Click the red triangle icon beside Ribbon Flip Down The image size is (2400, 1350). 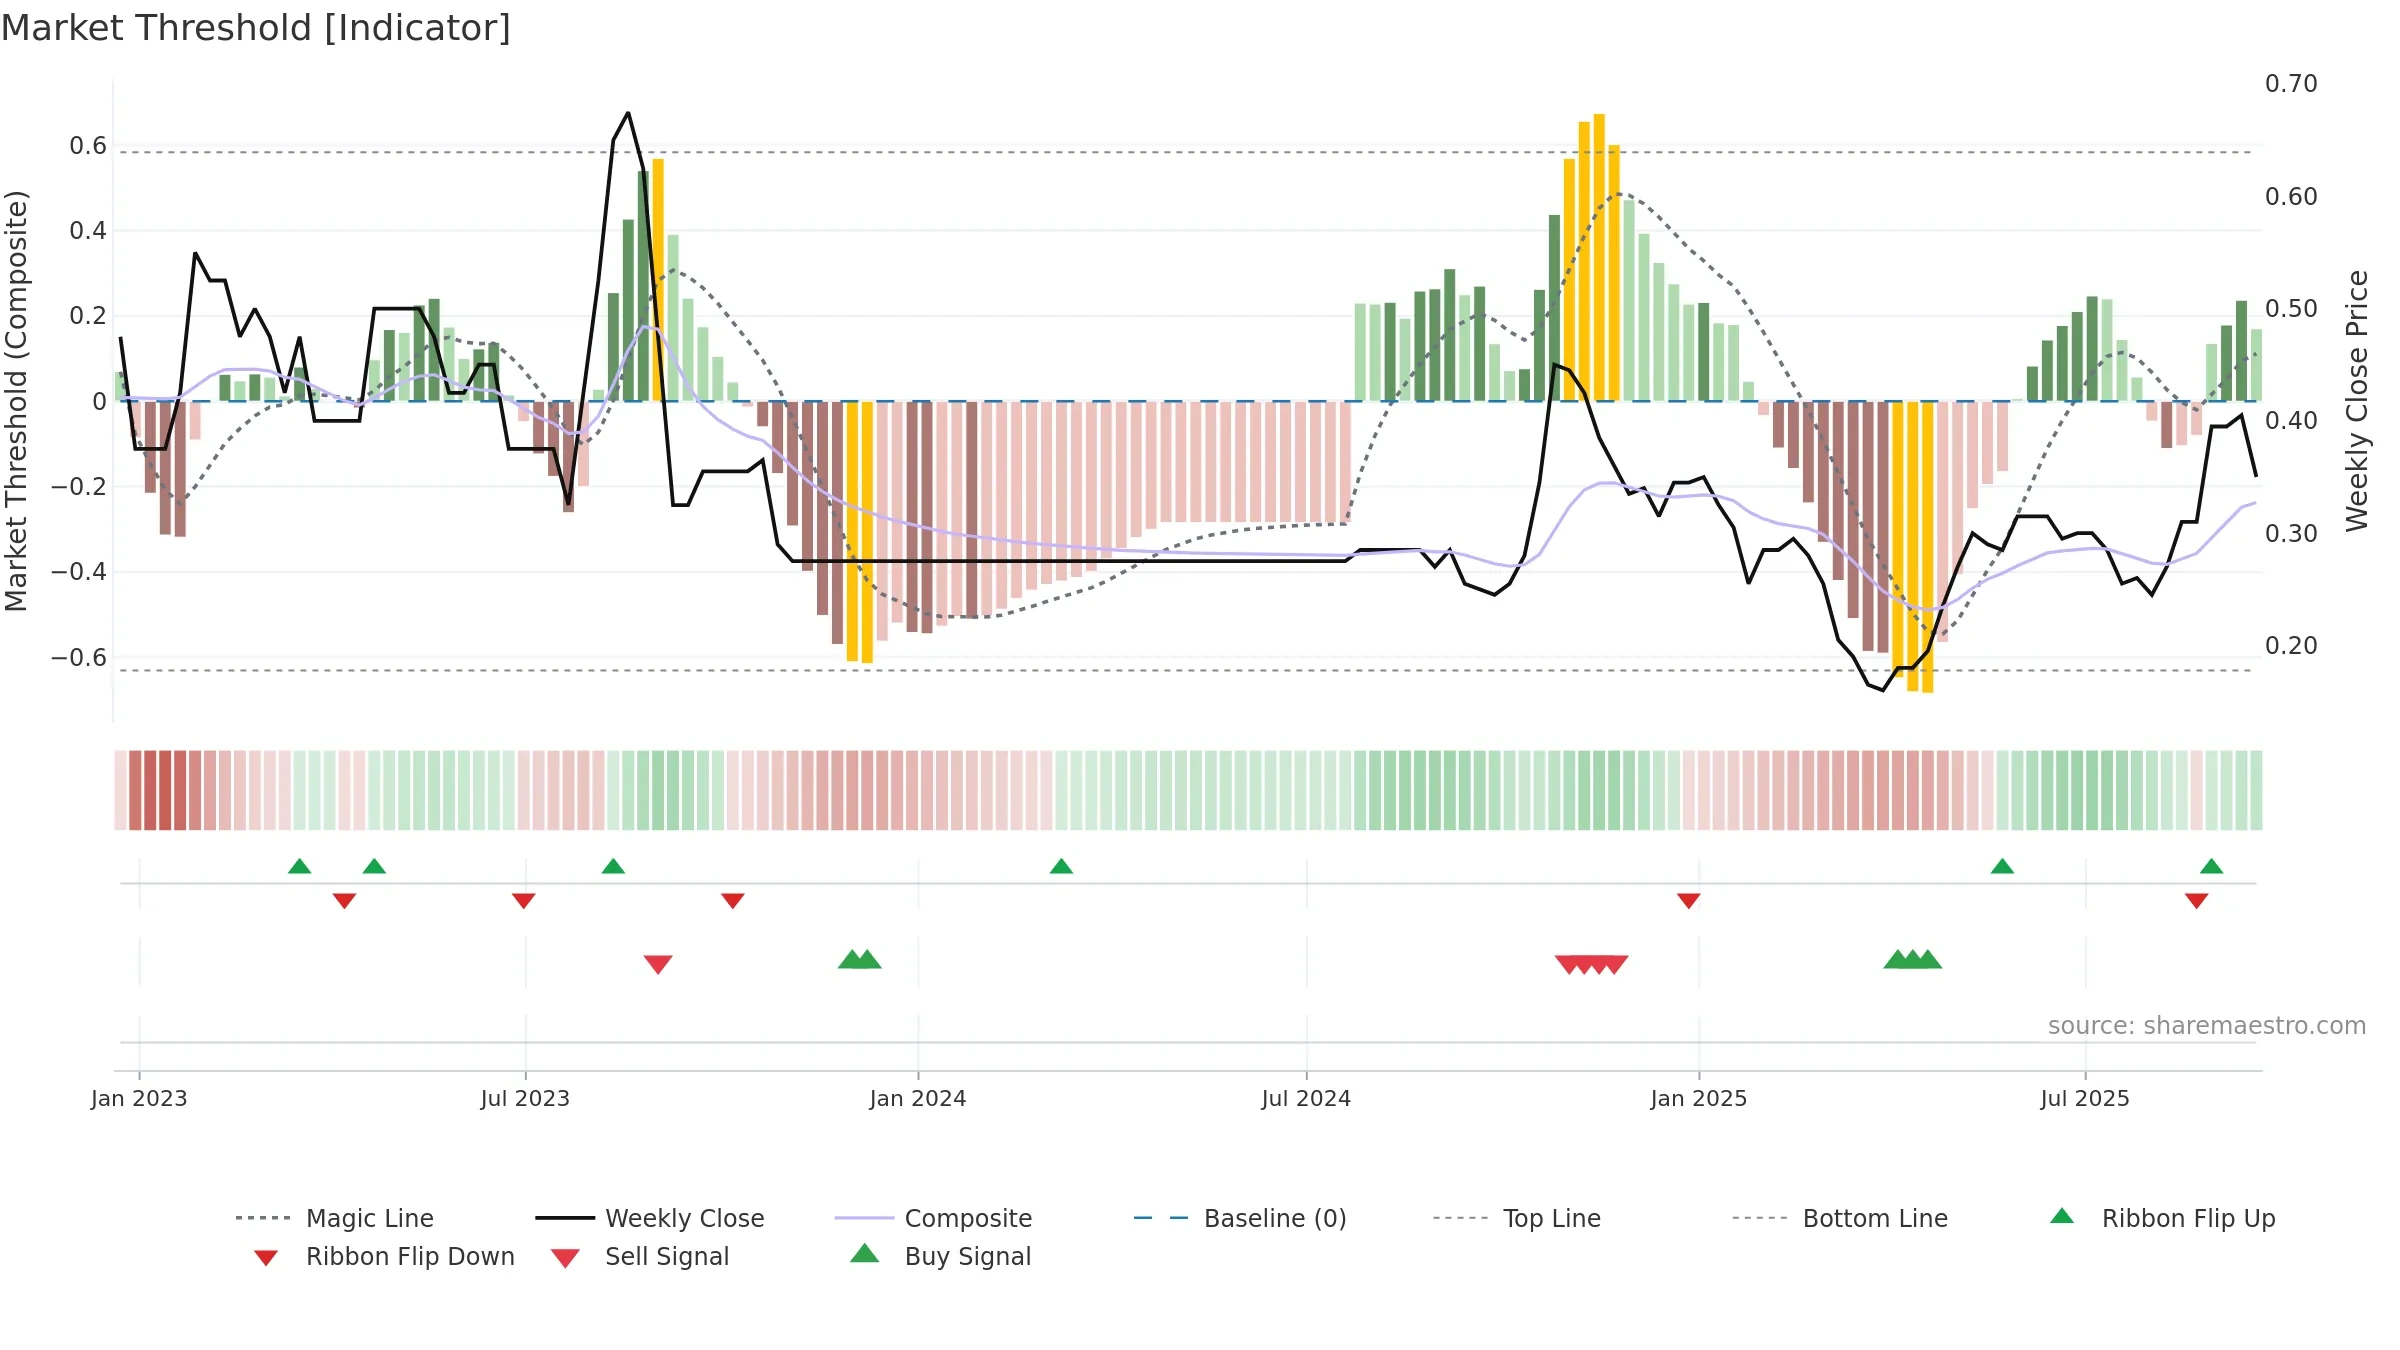coord(266,1258)
